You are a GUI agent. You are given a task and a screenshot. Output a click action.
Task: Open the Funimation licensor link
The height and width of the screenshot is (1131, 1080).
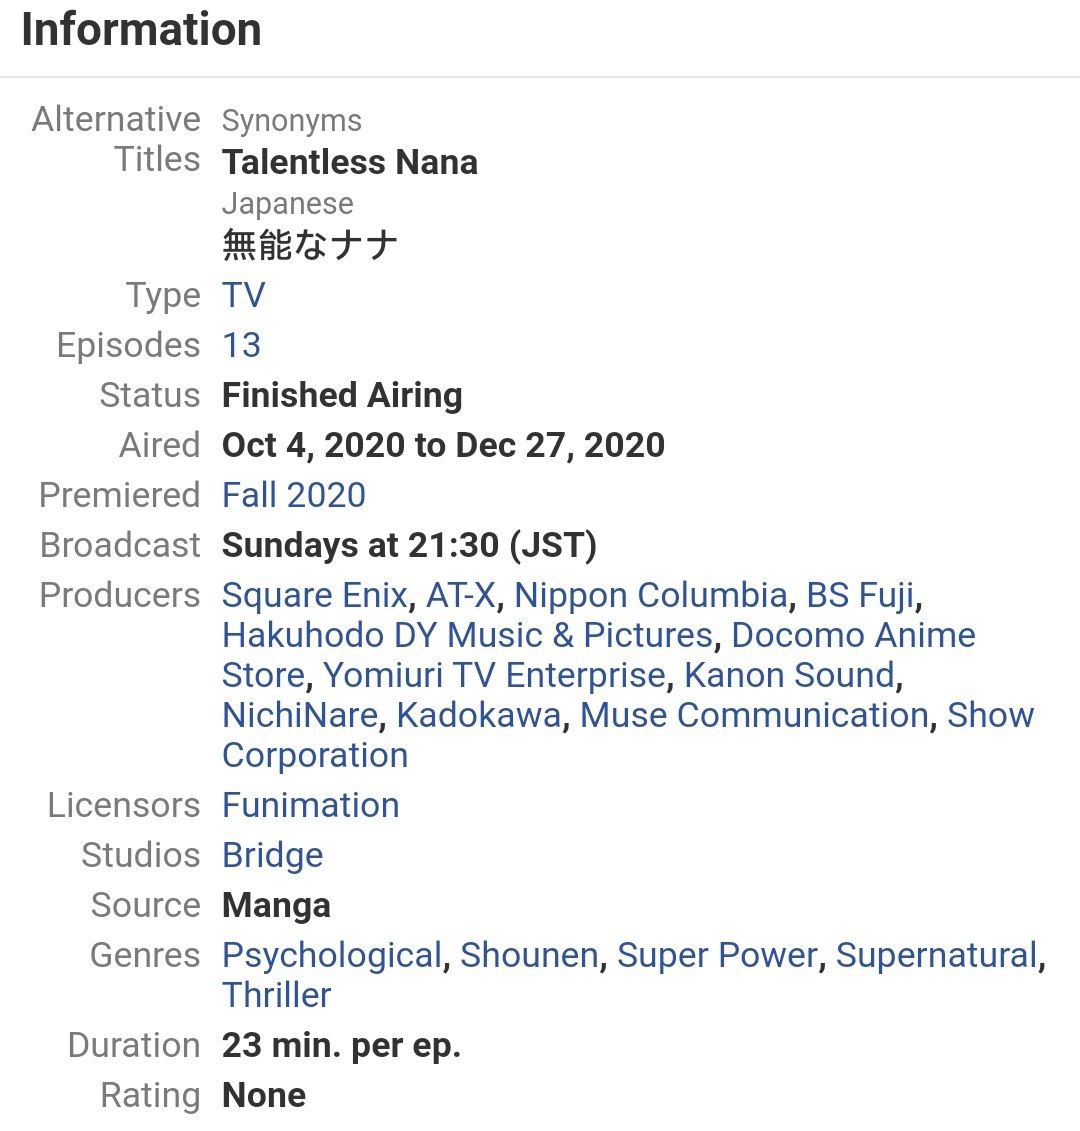click(x=311, y=805)
